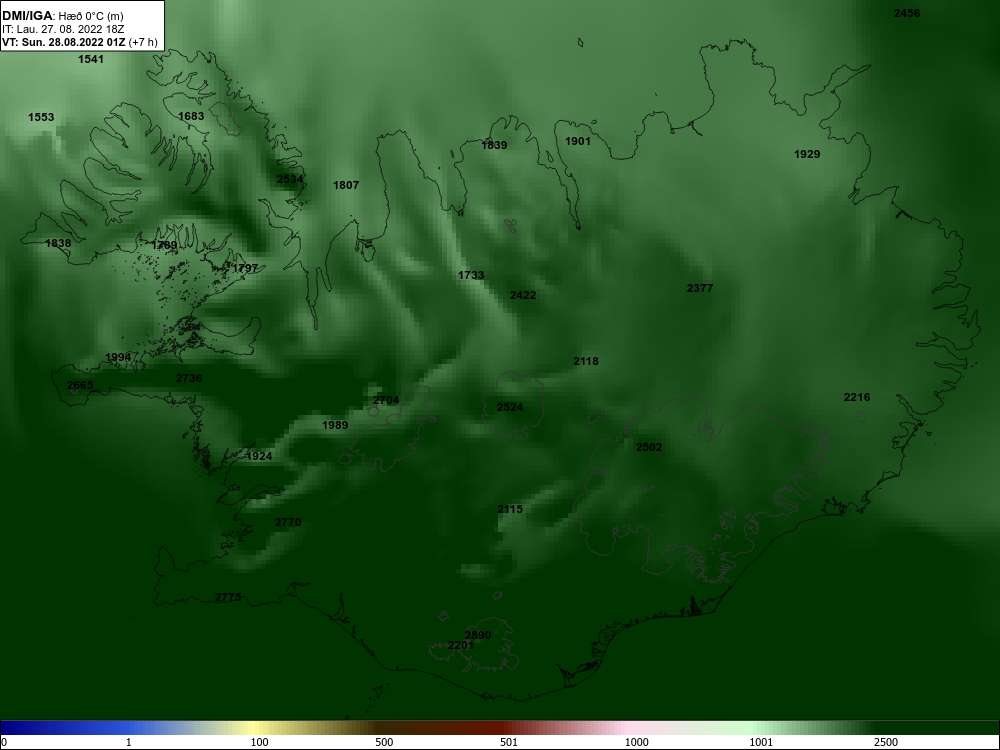Click the map value 2115

coord(510,509)
